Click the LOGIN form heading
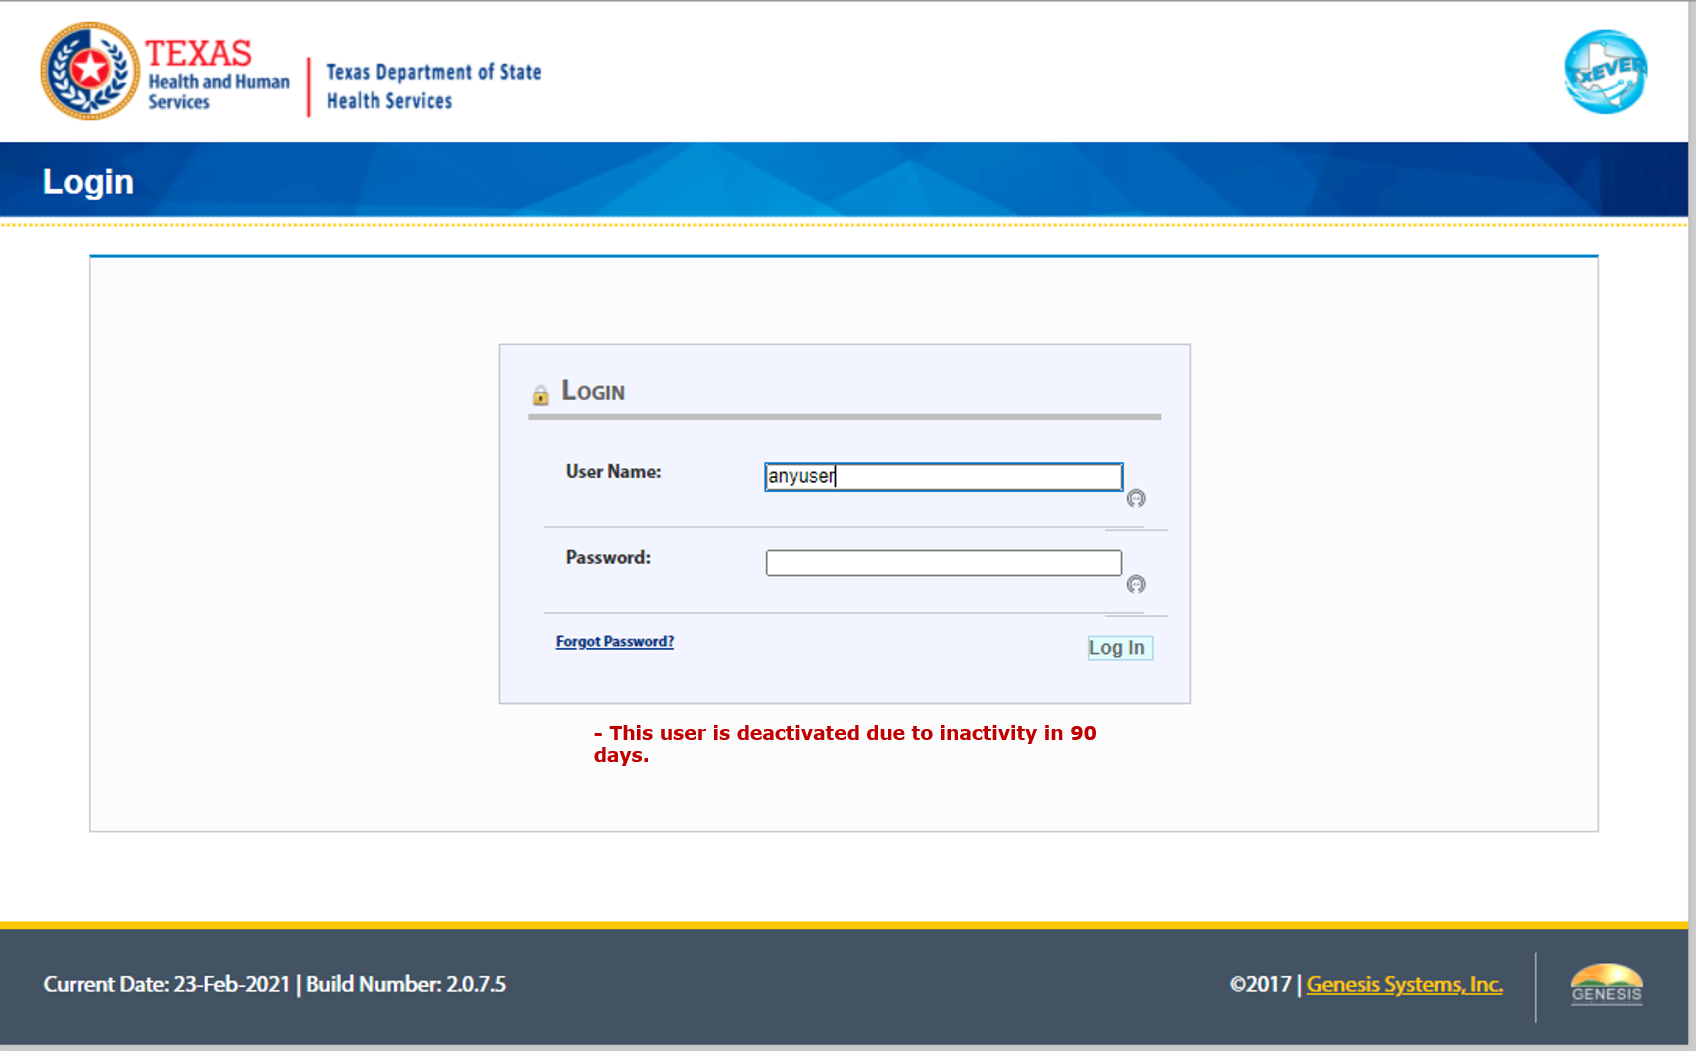Image resolution: width=1696 pixels, height=1051 pixels. [593, 392]
